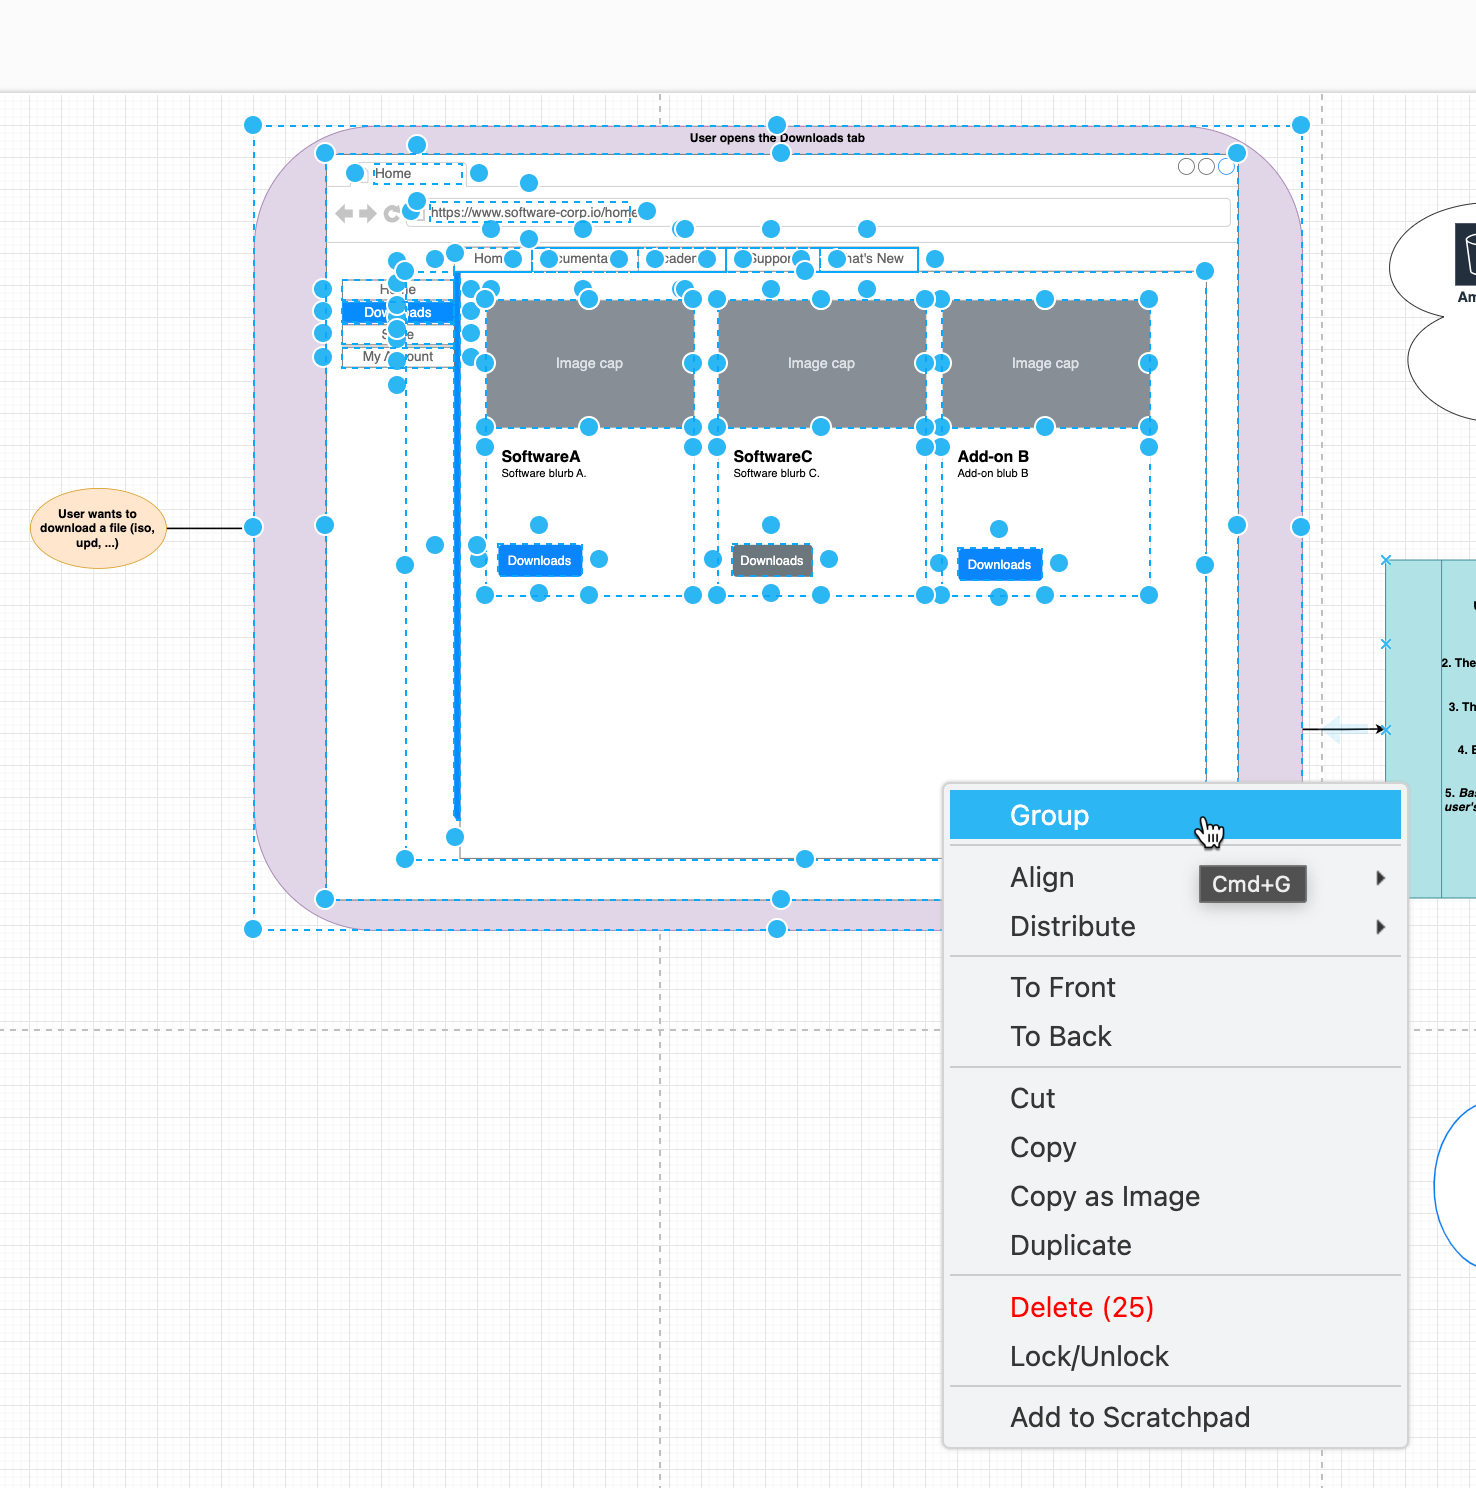The width and height of the screenshot is (1476, 1488).
Task: Expand the Align submenu arrow
Action: 1381,877
